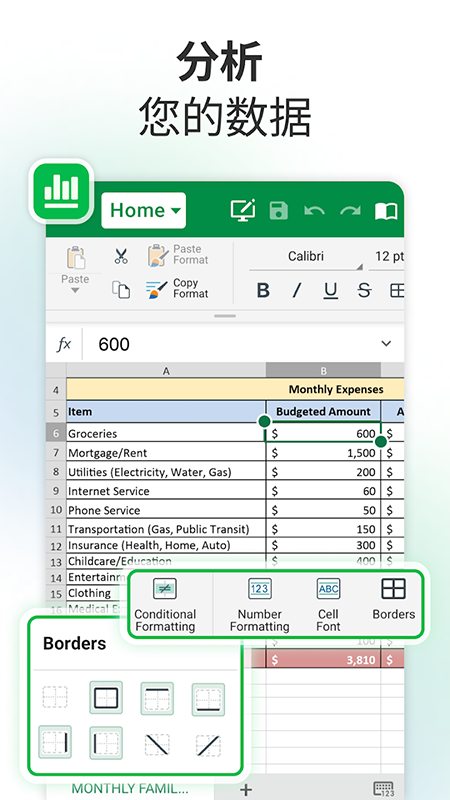
Task: Select the Utilities (Electricity, Water, Gas) cell
Action: point(166,472)
